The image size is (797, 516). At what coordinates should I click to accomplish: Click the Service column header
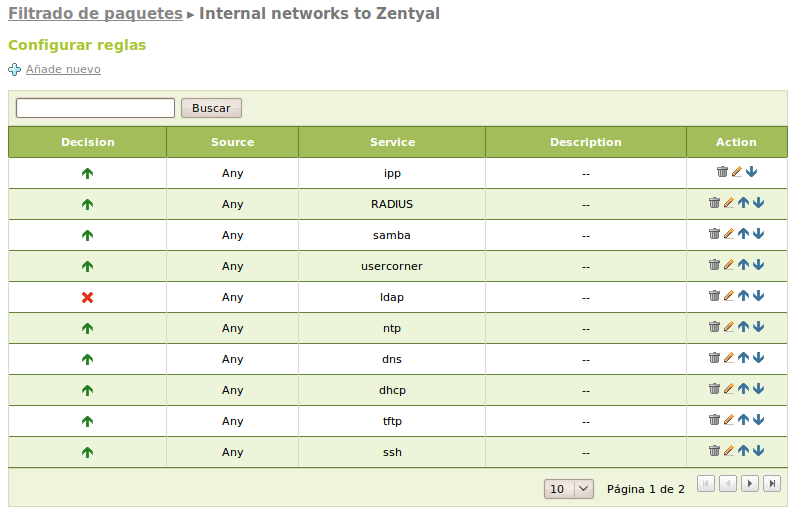[392, 142]
